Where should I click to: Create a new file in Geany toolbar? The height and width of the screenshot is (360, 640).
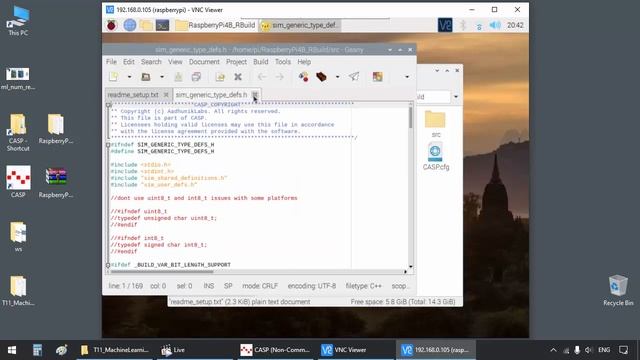[x=114, y=77]
